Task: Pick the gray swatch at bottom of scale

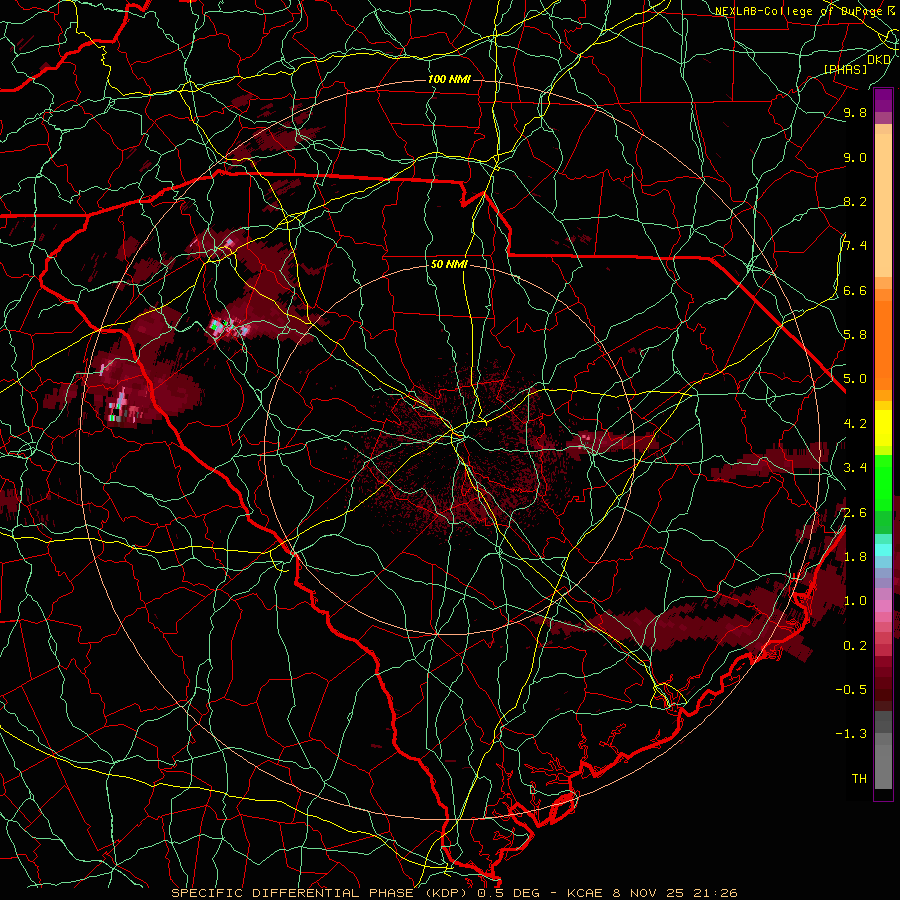Action: tap(883, 766)
